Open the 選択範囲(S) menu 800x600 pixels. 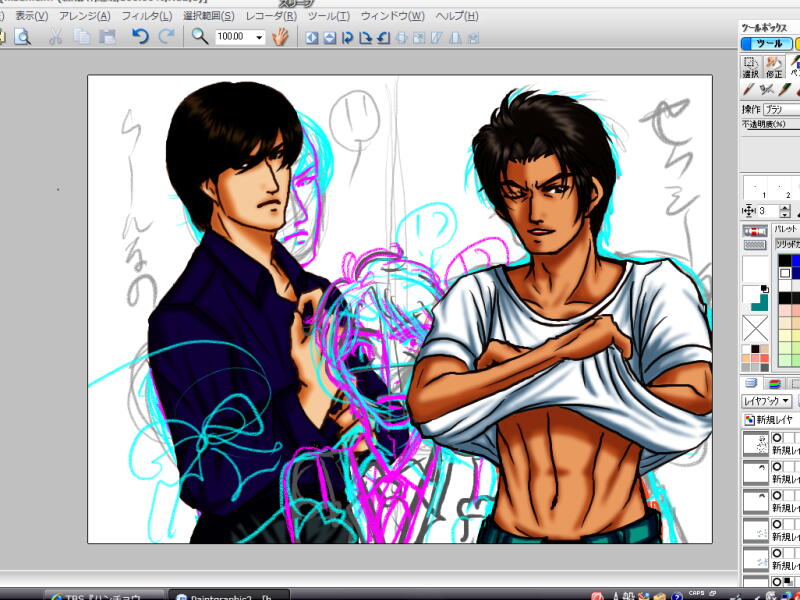[x=209, y=16]
